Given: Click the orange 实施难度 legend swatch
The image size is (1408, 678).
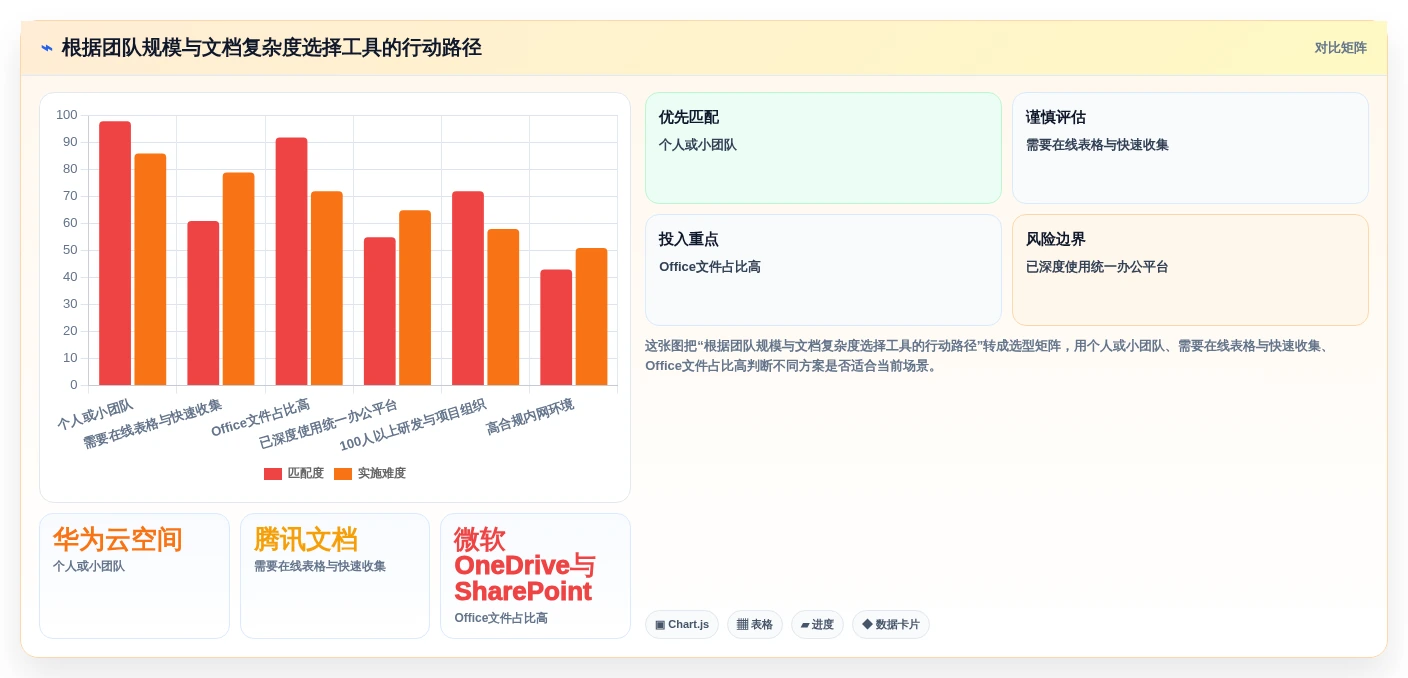Looking at the screenshot, I should tap(343, 474).
